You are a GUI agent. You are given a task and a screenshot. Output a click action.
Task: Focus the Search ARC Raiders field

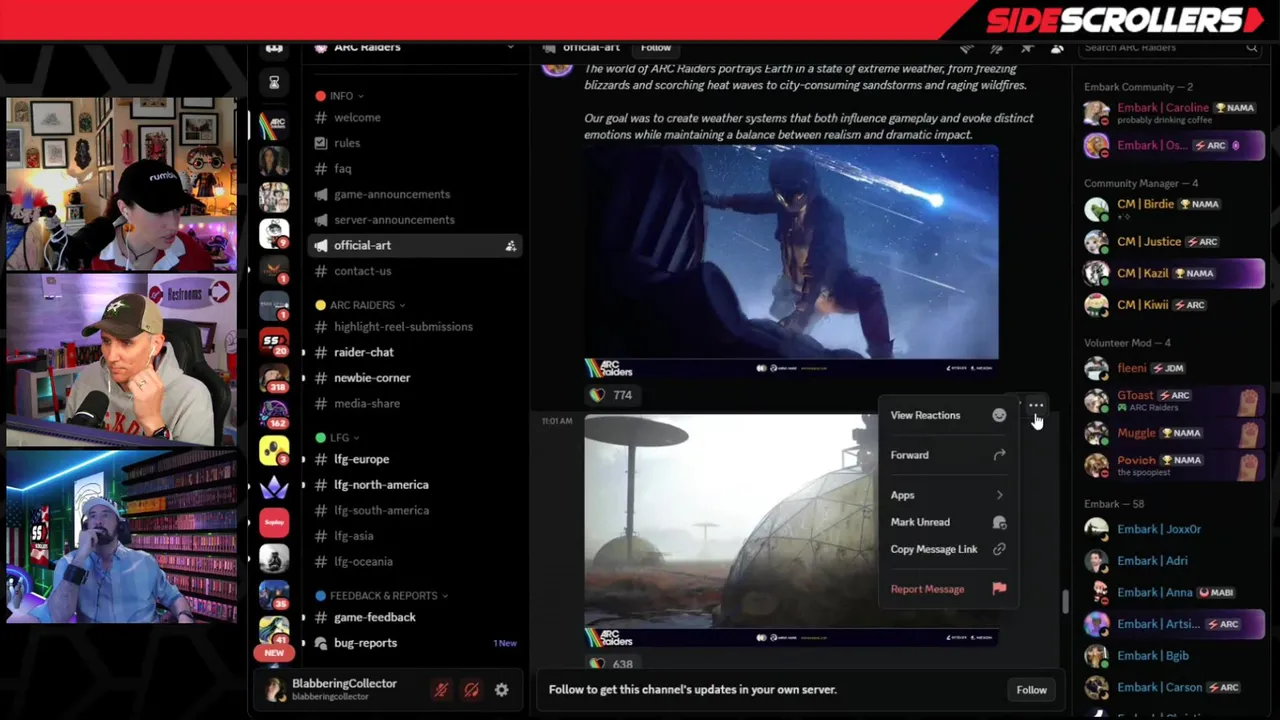pyautogui.click(x=1170, y=48)
